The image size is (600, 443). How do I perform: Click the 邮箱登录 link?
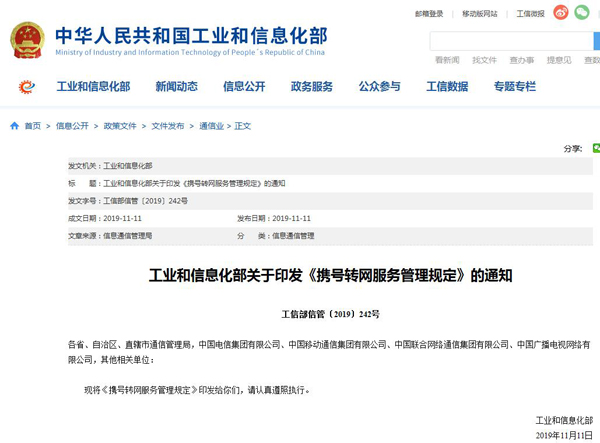click(x=430, y=14)
